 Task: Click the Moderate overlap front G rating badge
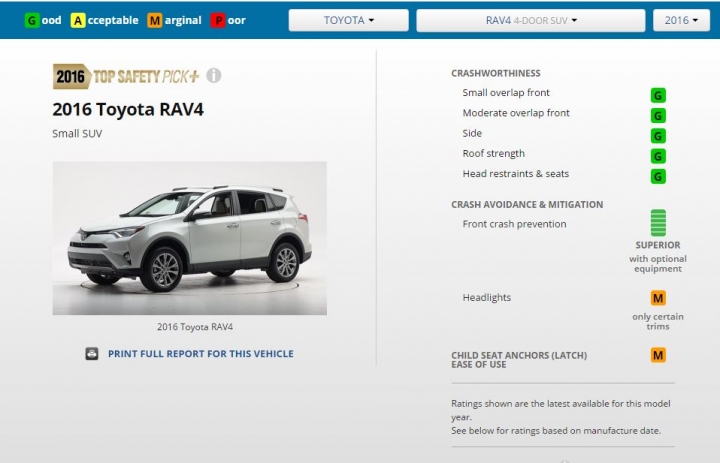click(658, 116)
